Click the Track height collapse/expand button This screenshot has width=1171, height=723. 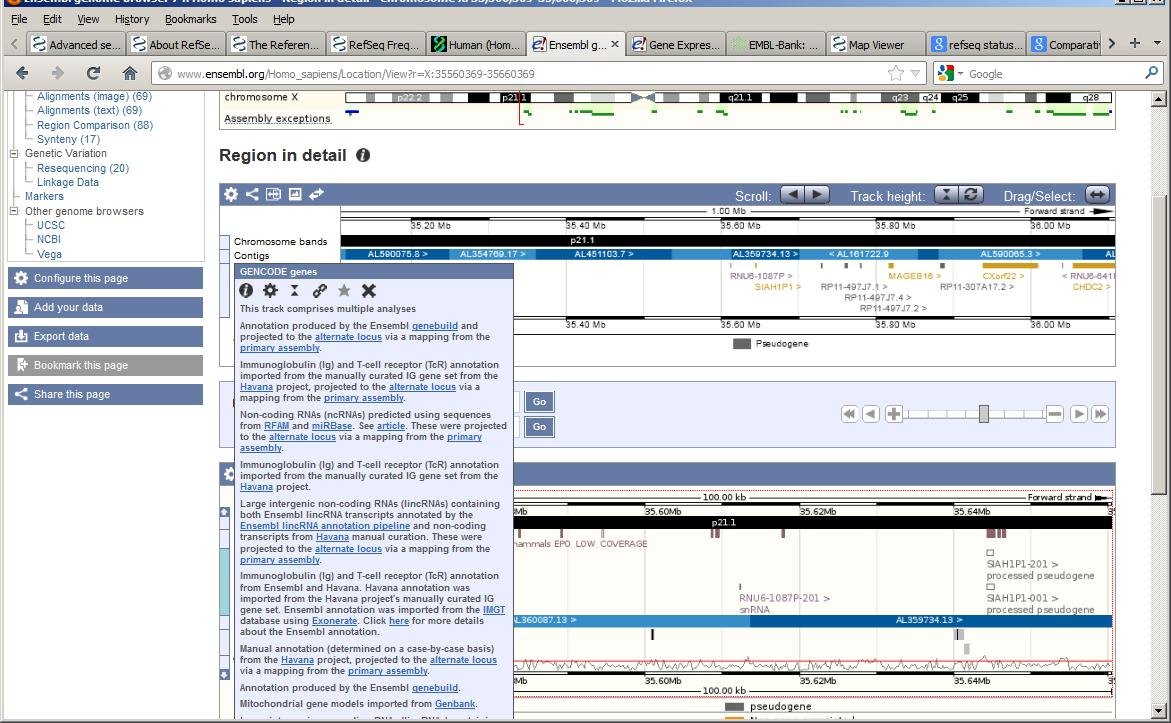(x=945, y=195)
